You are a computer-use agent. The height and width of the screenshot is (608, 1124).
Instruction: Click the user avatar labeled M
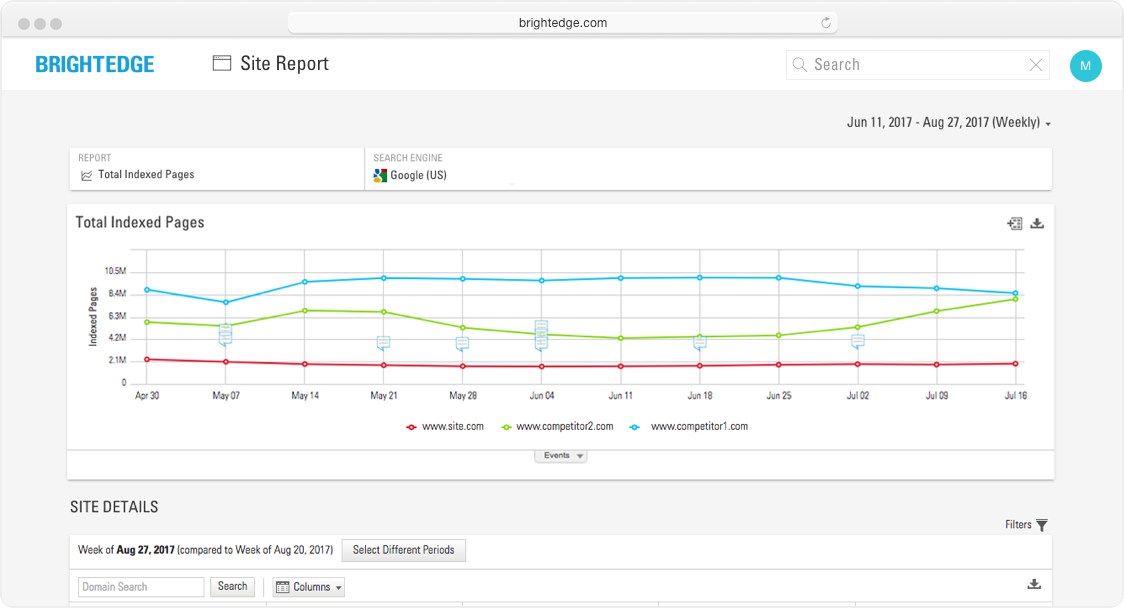[1085, 66]
